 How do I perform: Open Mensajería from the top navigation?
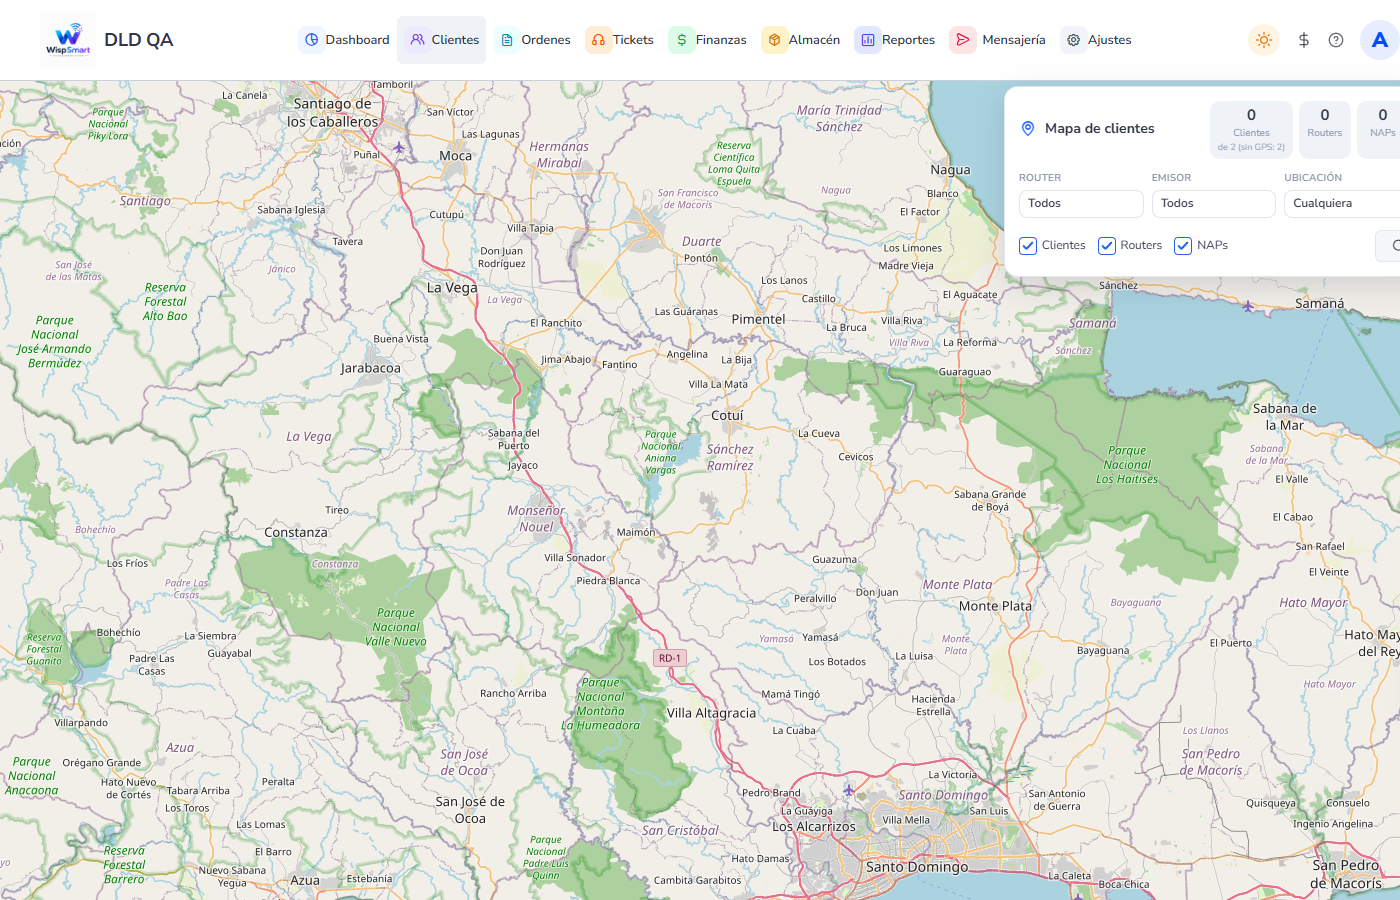tap(999, 40)
